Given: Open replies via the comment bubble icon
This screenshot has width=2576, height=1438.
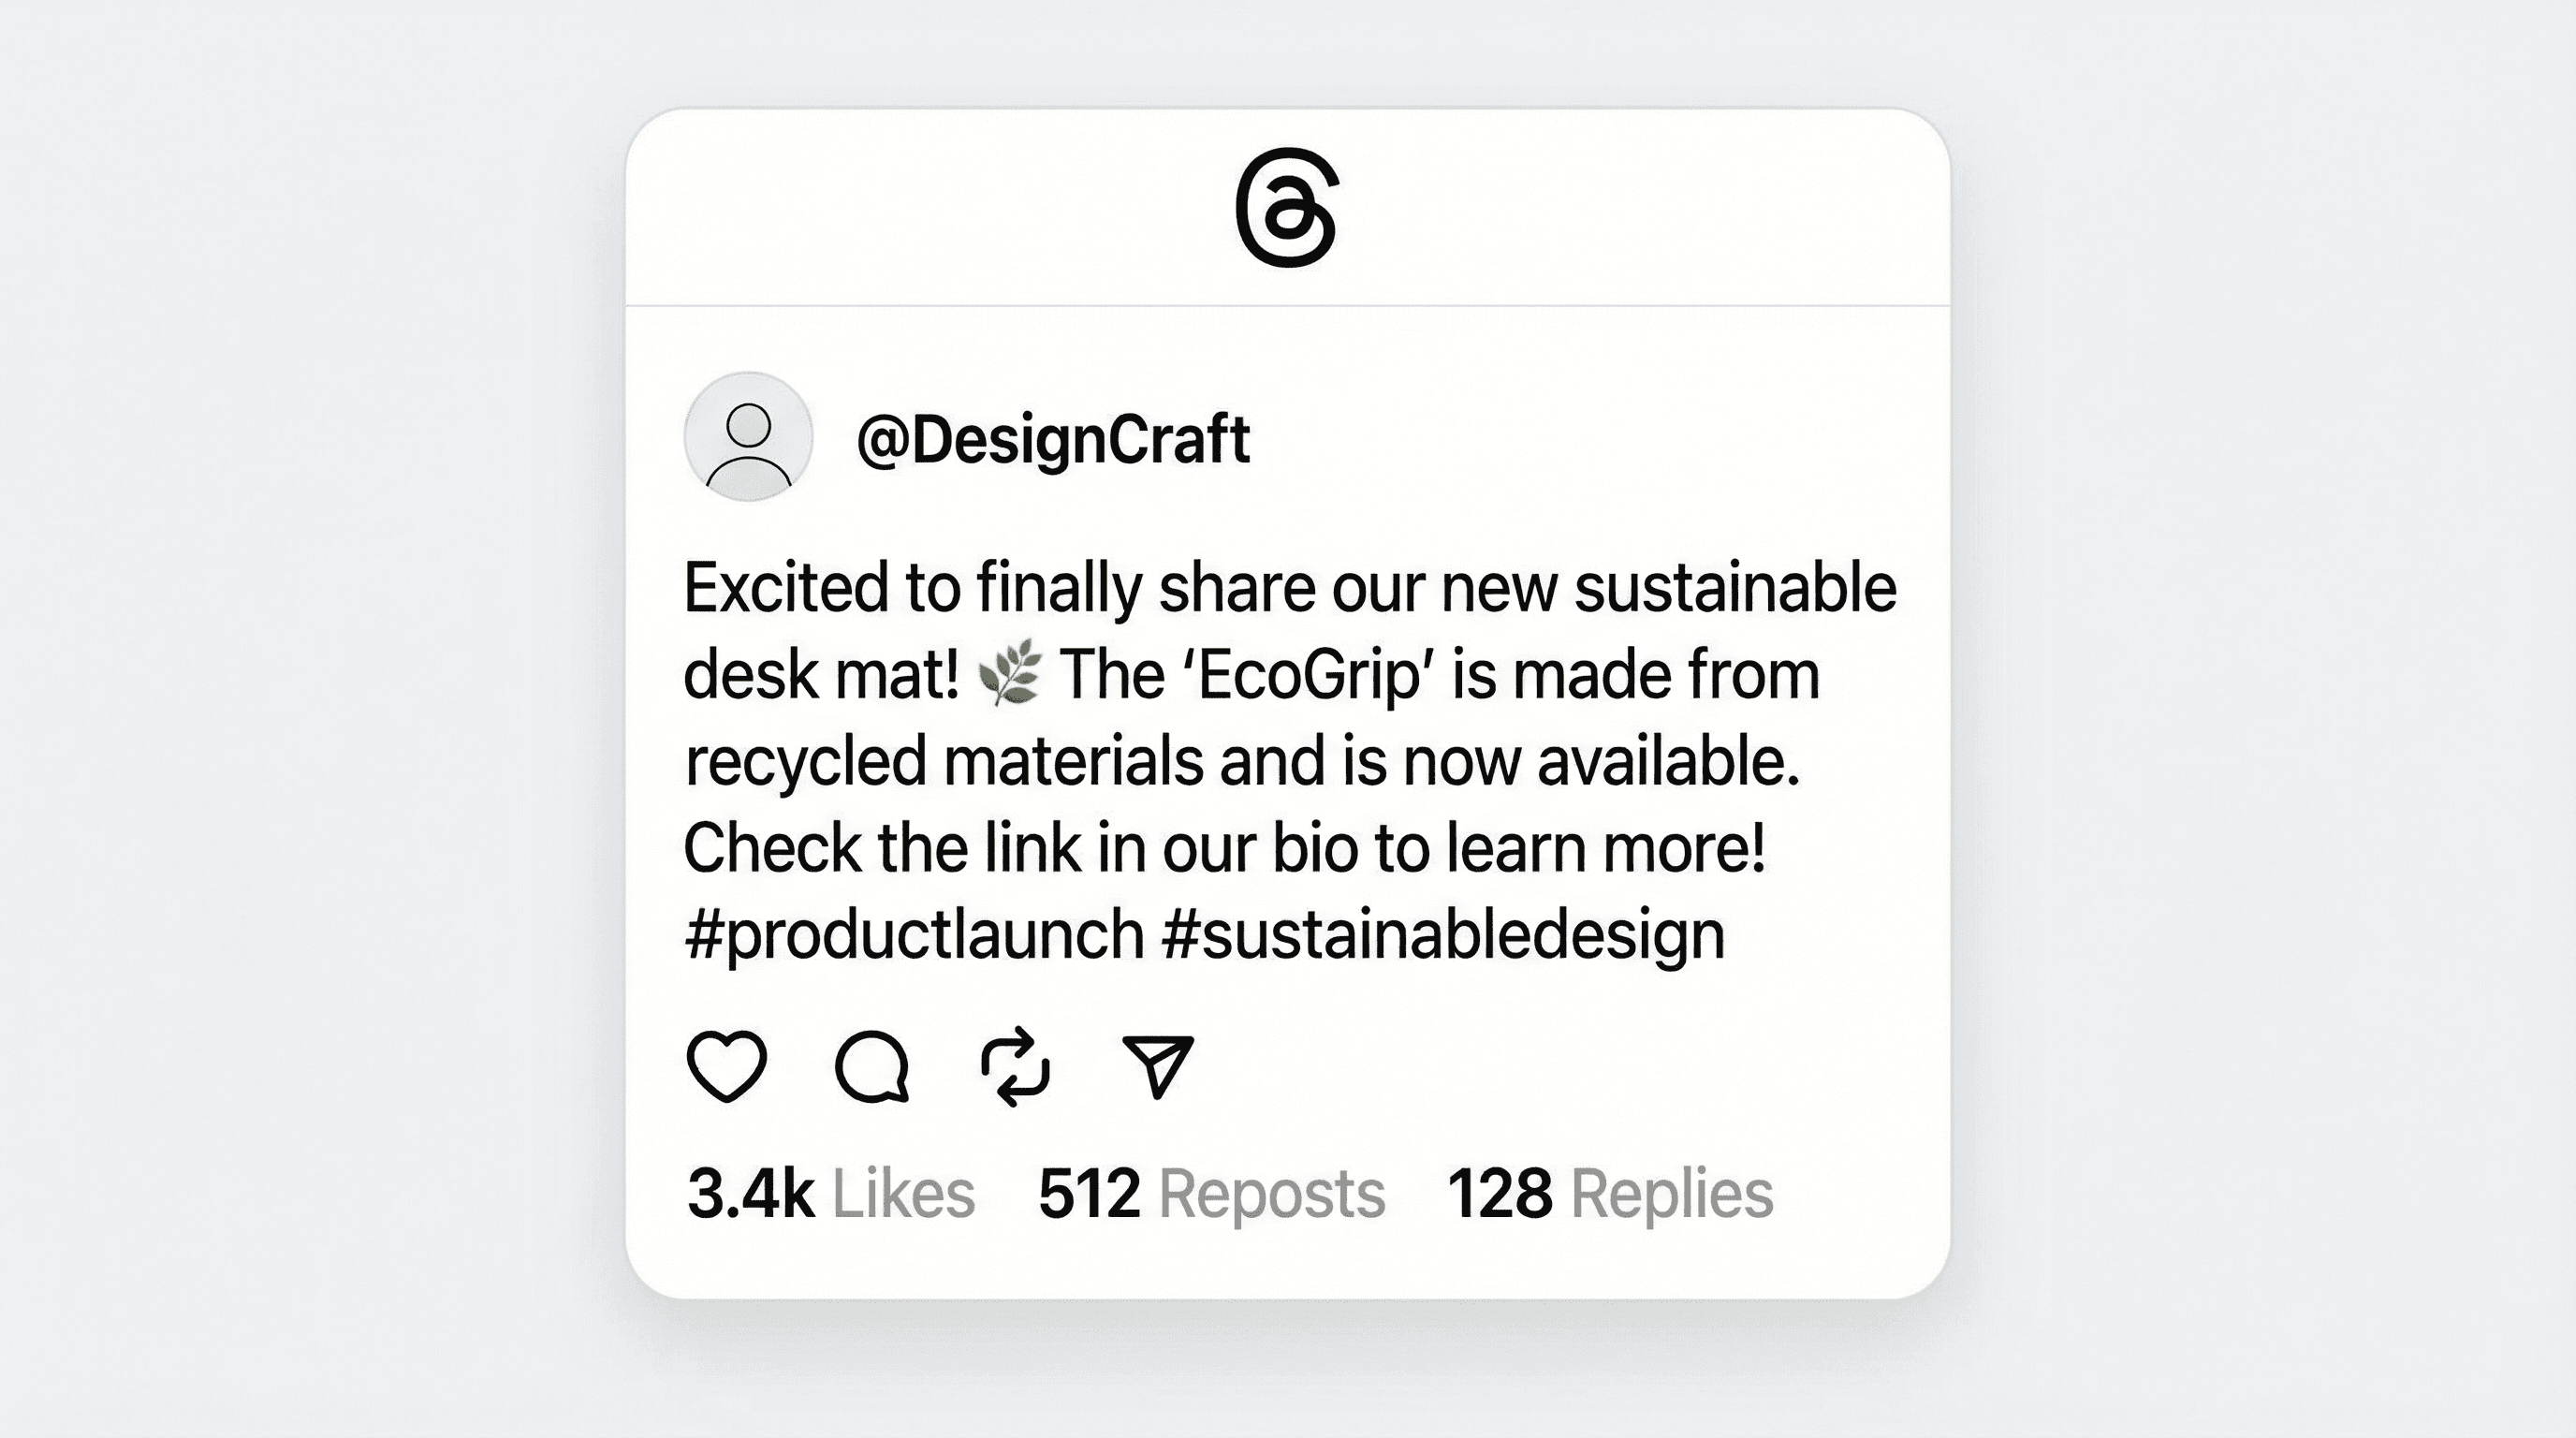Looking at the screenshot, I should (x=872, y=1066).
